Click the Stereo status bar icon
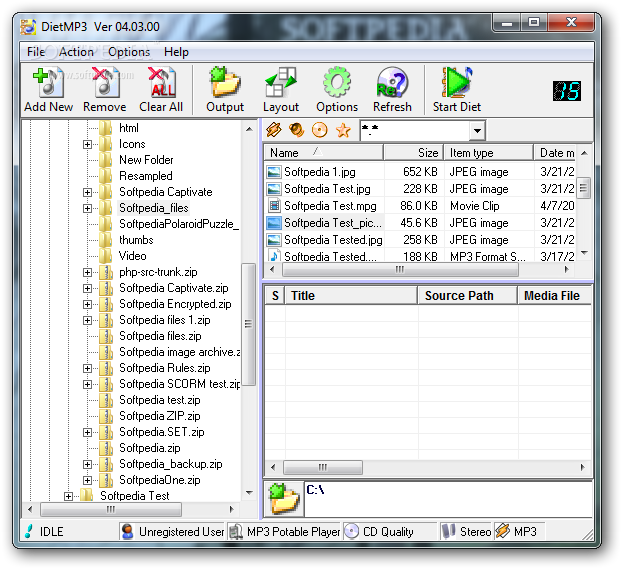Screen dimensions: 622x569 click(x=448, y=531)
